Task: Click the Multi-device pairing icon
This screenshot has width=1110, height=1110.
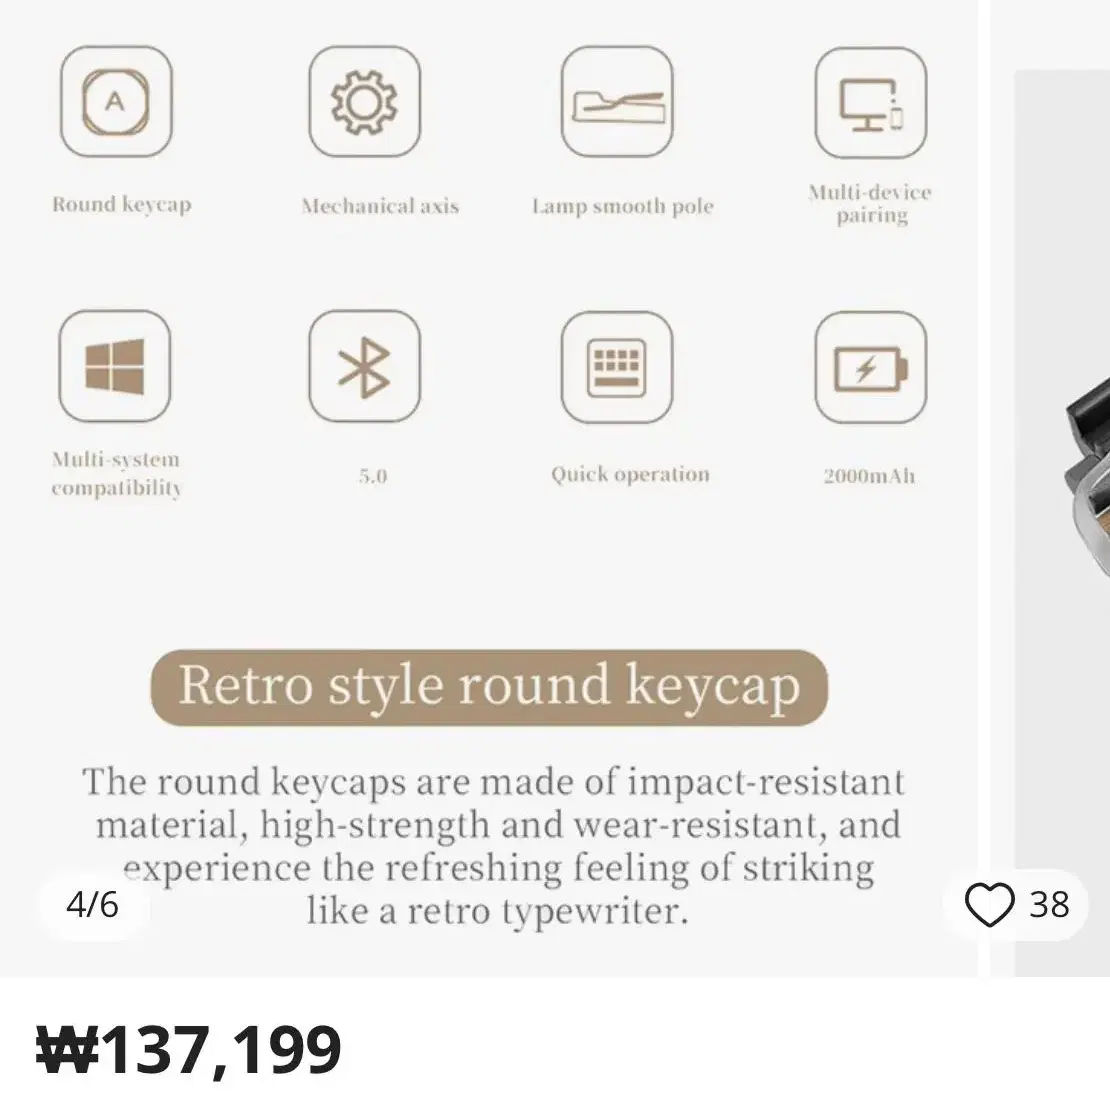Action: pyautogui.click(x=871, y=103)
